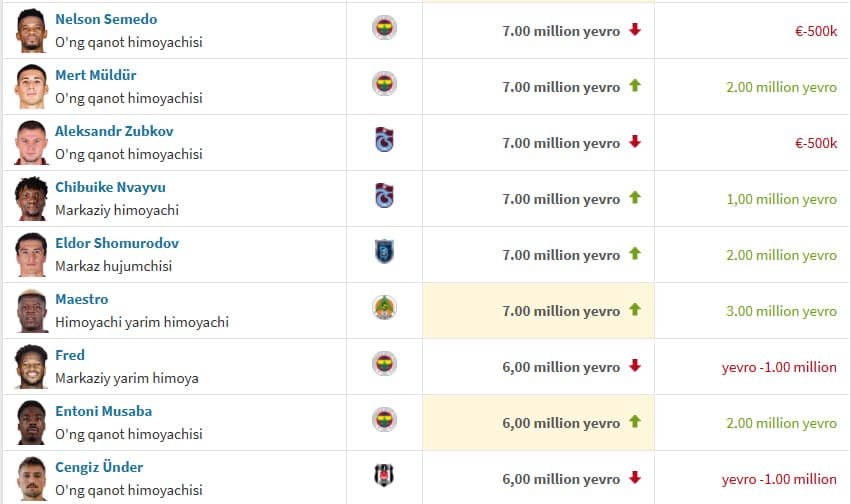This screenshot has height=504, width=851.
Task: Click Fenerbahçe crest in Entoni Musaba row
Action: 384,420
